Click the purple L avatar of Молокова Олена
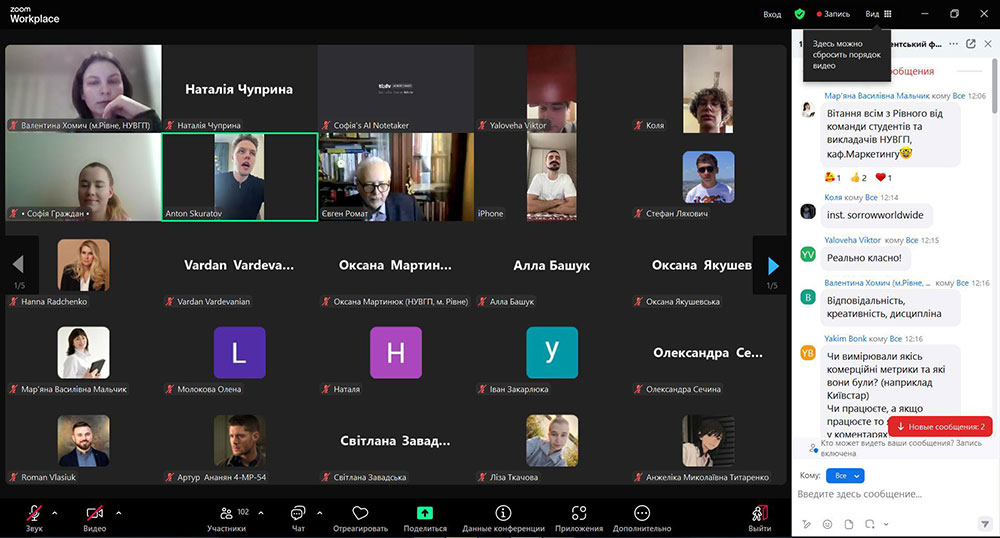 (239, 353)
